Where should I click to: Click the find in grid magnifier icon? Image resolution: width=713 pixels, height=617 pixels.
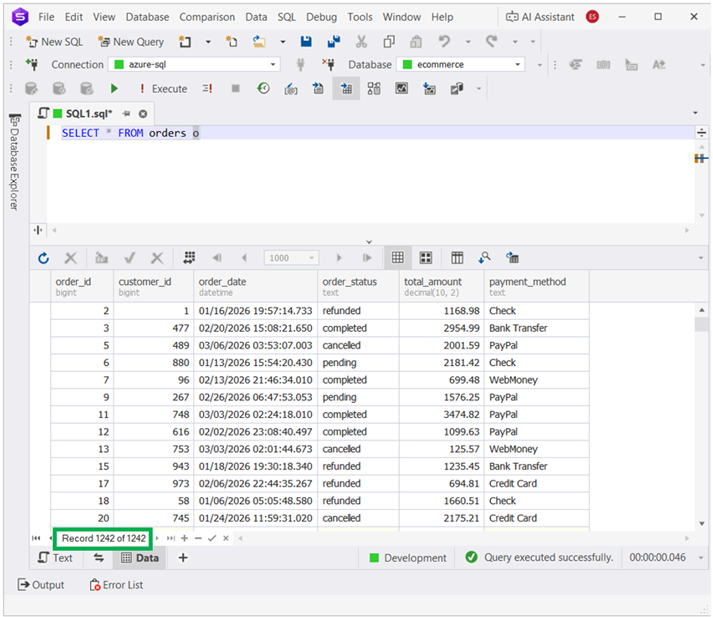click(x=485, y=258)
